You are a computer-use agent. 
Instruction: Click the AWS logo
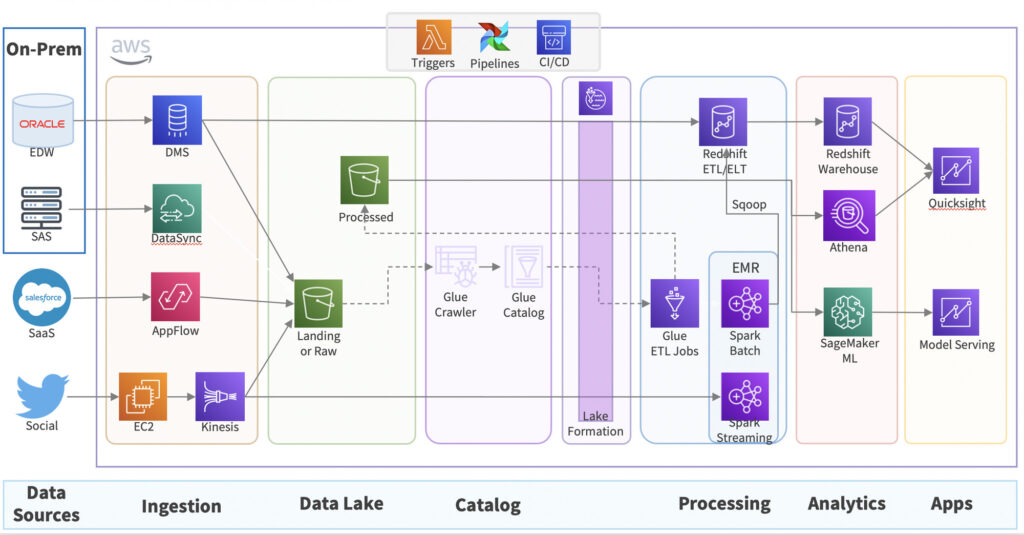131,52
